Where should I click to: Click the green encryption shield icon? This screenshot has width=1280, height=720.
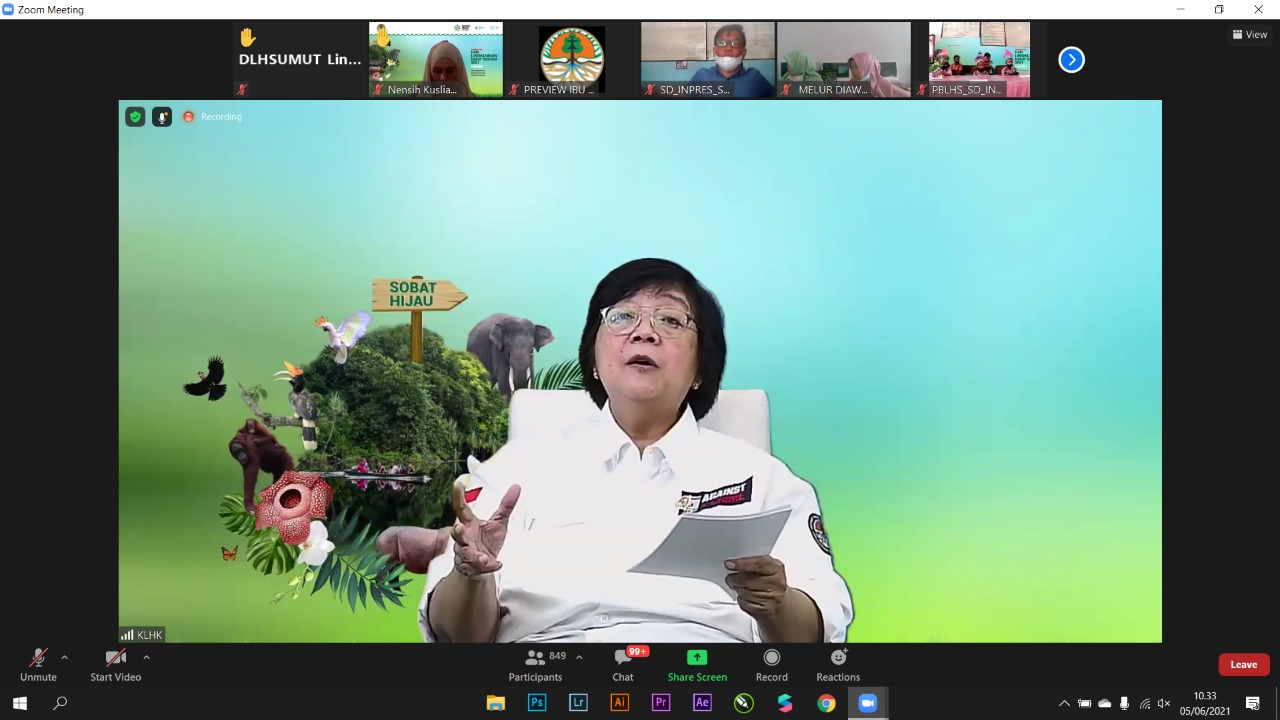pos(135,117)
